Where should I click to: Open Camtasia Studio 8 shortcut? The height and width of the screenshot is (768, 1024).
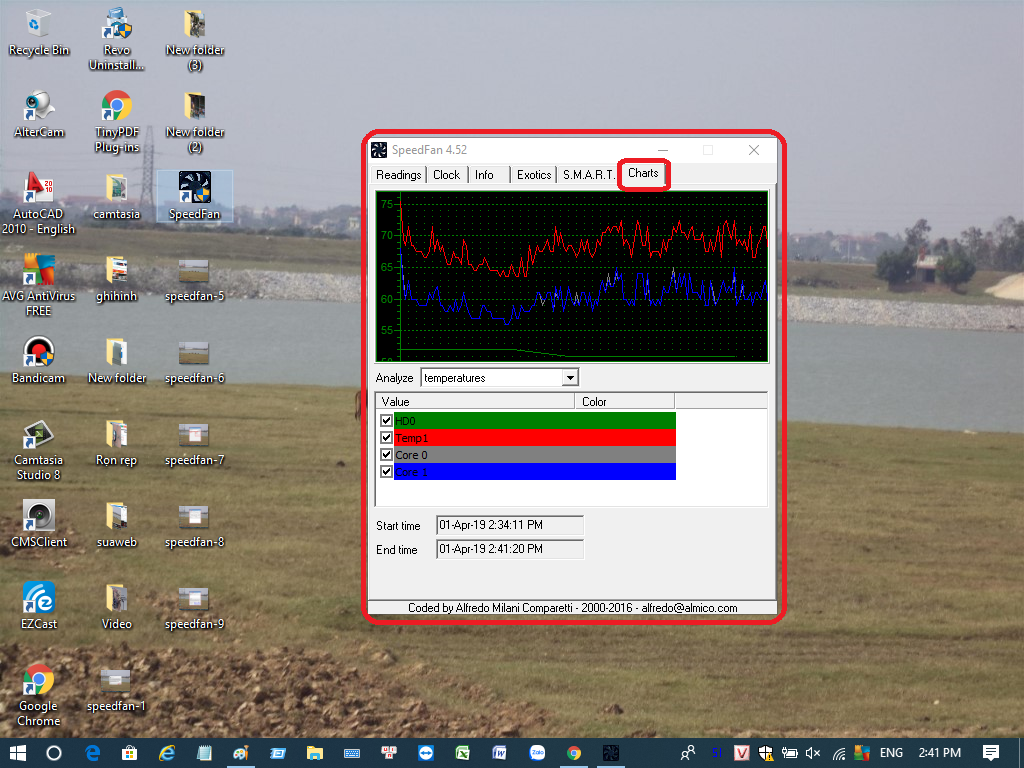pyautogui.click(x=39, y=435)
